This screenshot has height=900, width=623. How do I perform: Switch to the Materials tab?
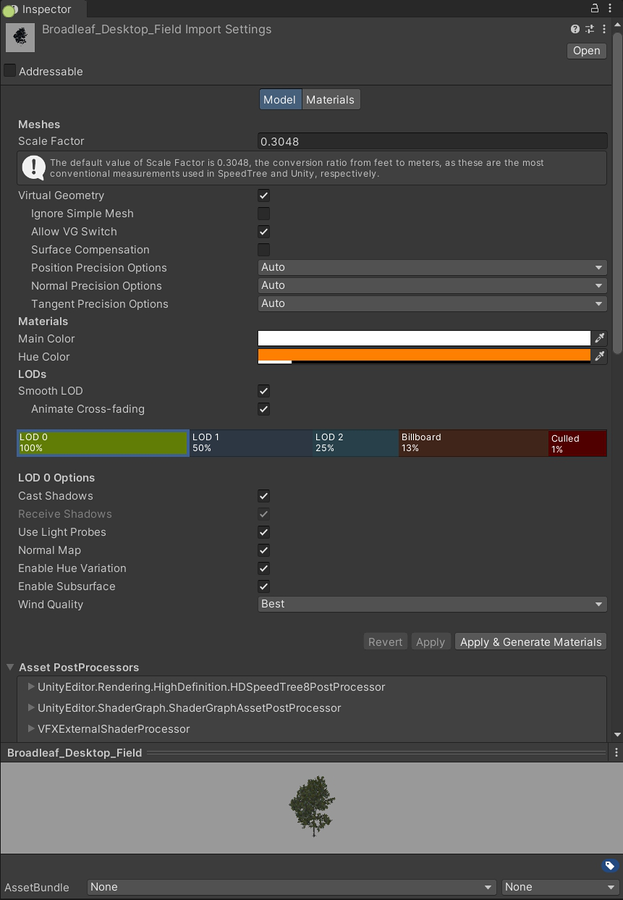tap(330, 100)
